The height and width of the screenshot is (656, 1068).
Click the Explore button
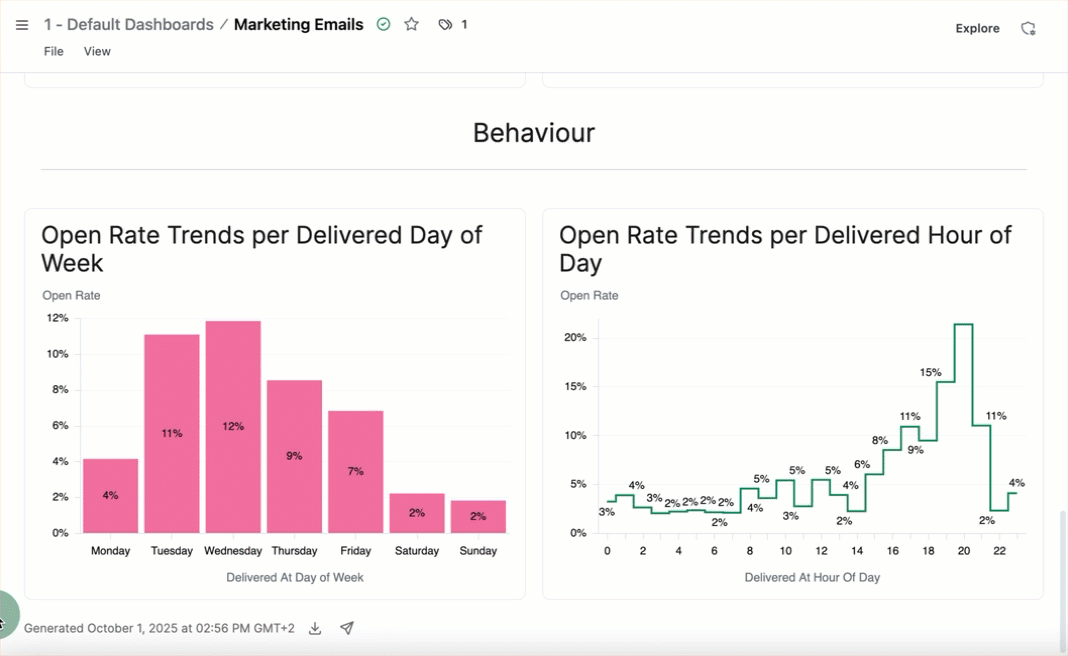[x=977, y=28]
